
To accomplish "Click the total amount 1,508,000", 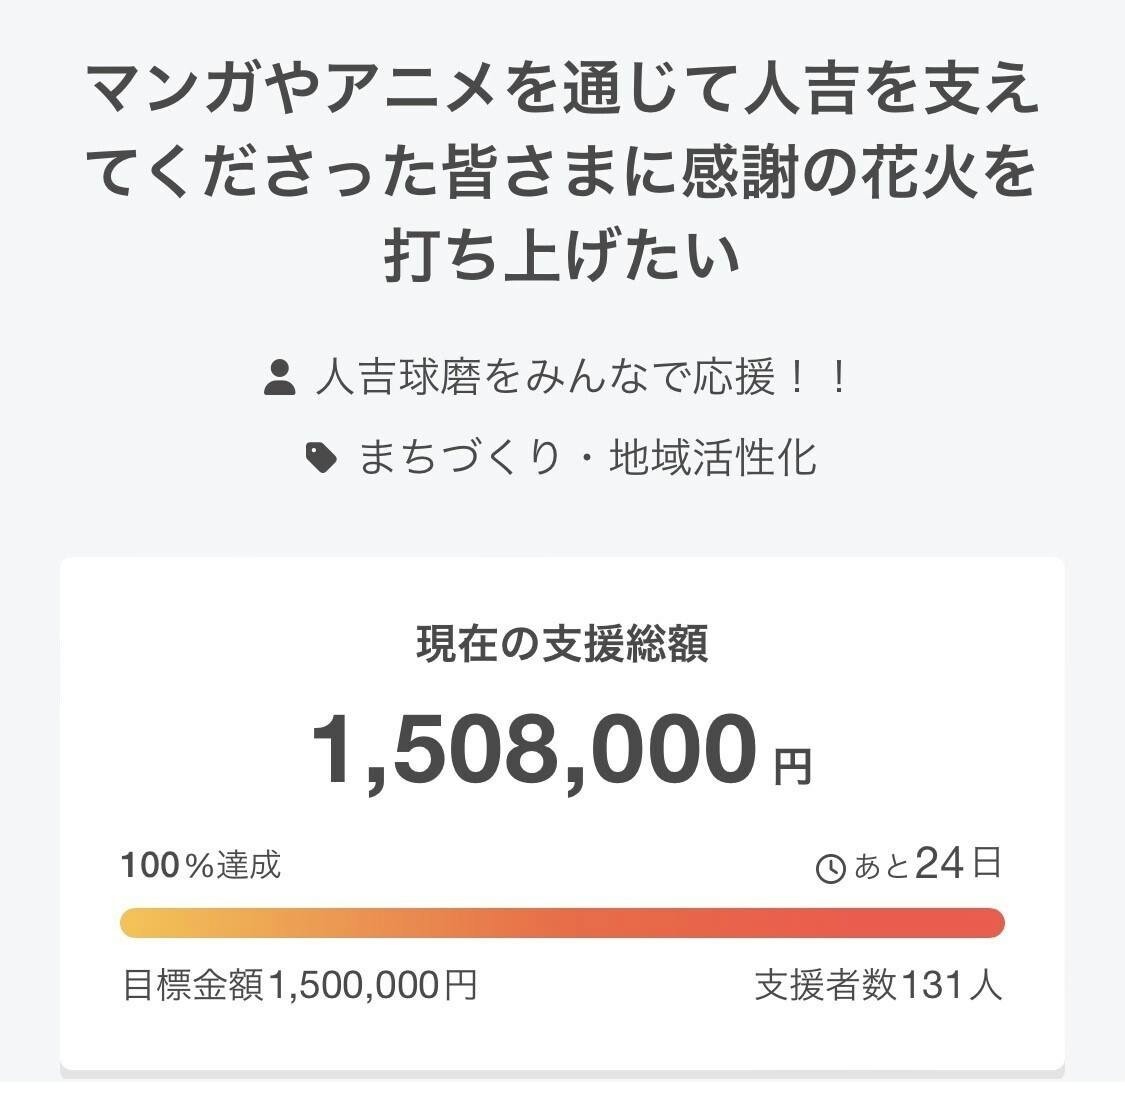I will tap(534, 751).
